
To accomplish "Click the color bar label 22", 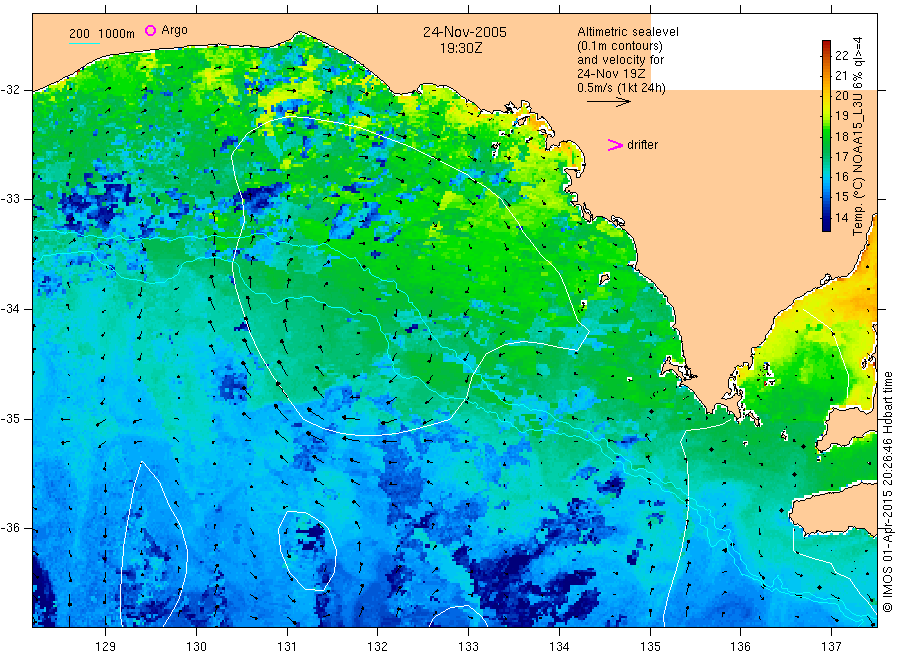I will click(x=841, y=56).
